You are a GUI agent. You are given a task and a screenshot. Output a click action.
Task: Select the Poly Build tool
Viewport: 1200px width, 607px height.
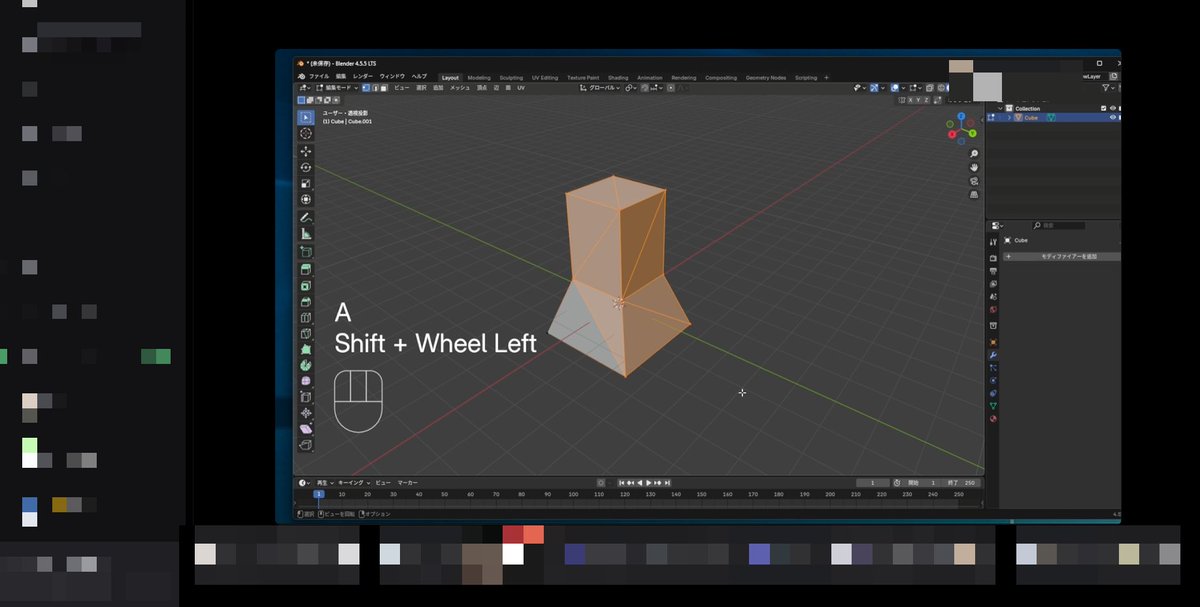click(306, 349)
